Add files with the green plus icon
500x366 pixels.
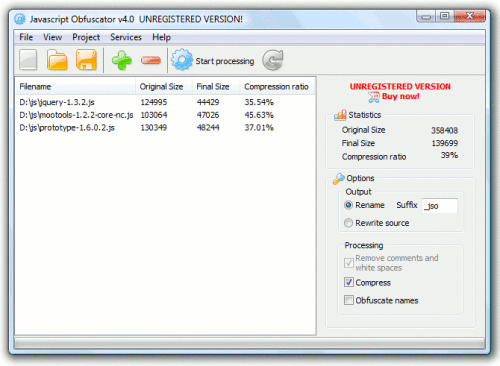pos(122,60)
